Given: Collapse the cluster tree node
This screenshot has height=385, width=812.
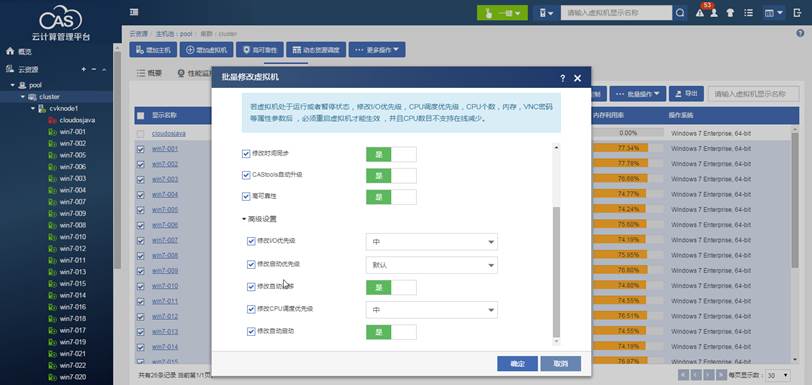Looking at the screenshot, I should tap(23, 97).
